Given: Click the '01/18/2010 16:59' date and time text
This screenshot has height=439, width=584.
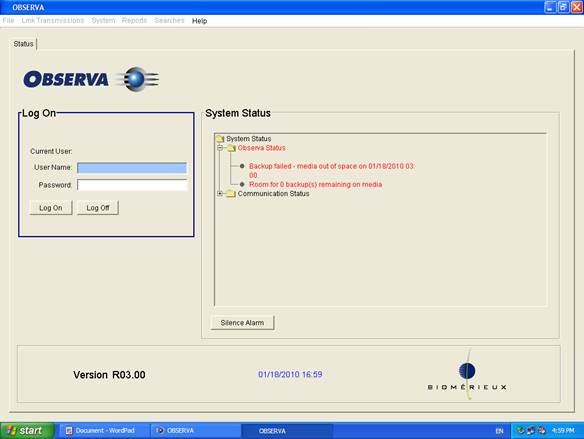Looking at the screenshot, I should pos(290,375).
